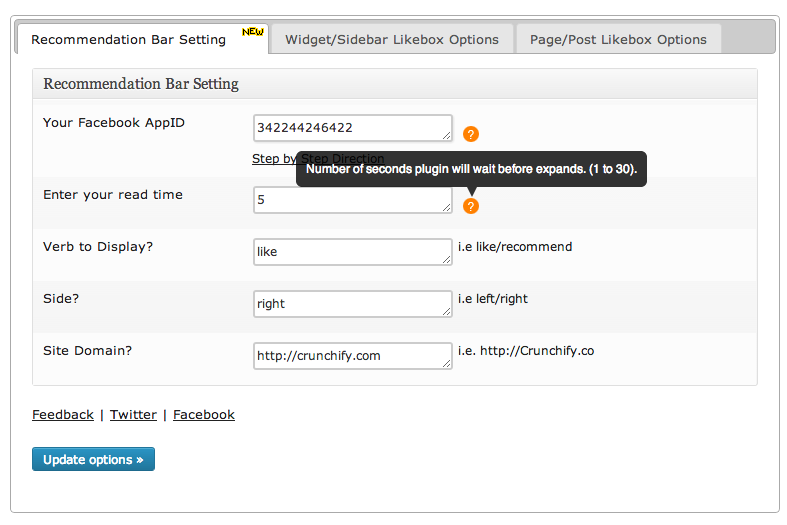The width and height of the screenshot is (787, 525).
Task: Click the 'Site Domain?' label
Action: 87,351
